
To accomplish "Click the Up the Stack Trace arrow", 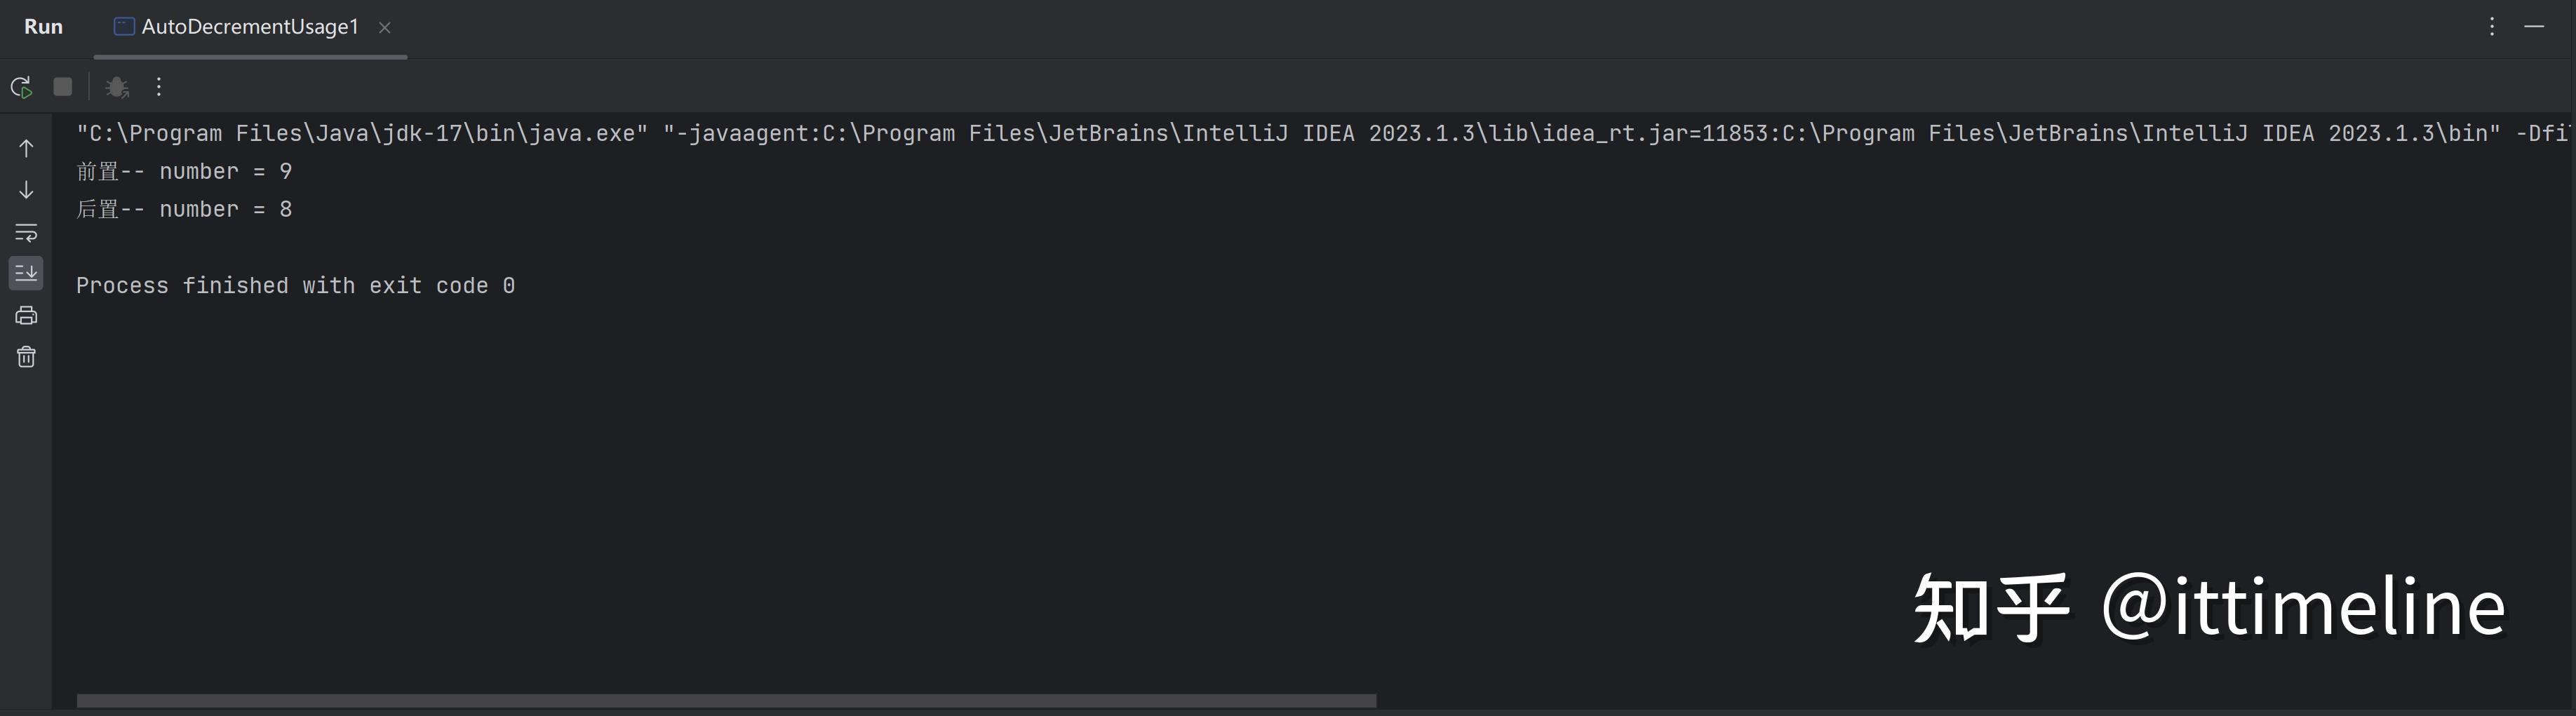I will pos(26,148).
